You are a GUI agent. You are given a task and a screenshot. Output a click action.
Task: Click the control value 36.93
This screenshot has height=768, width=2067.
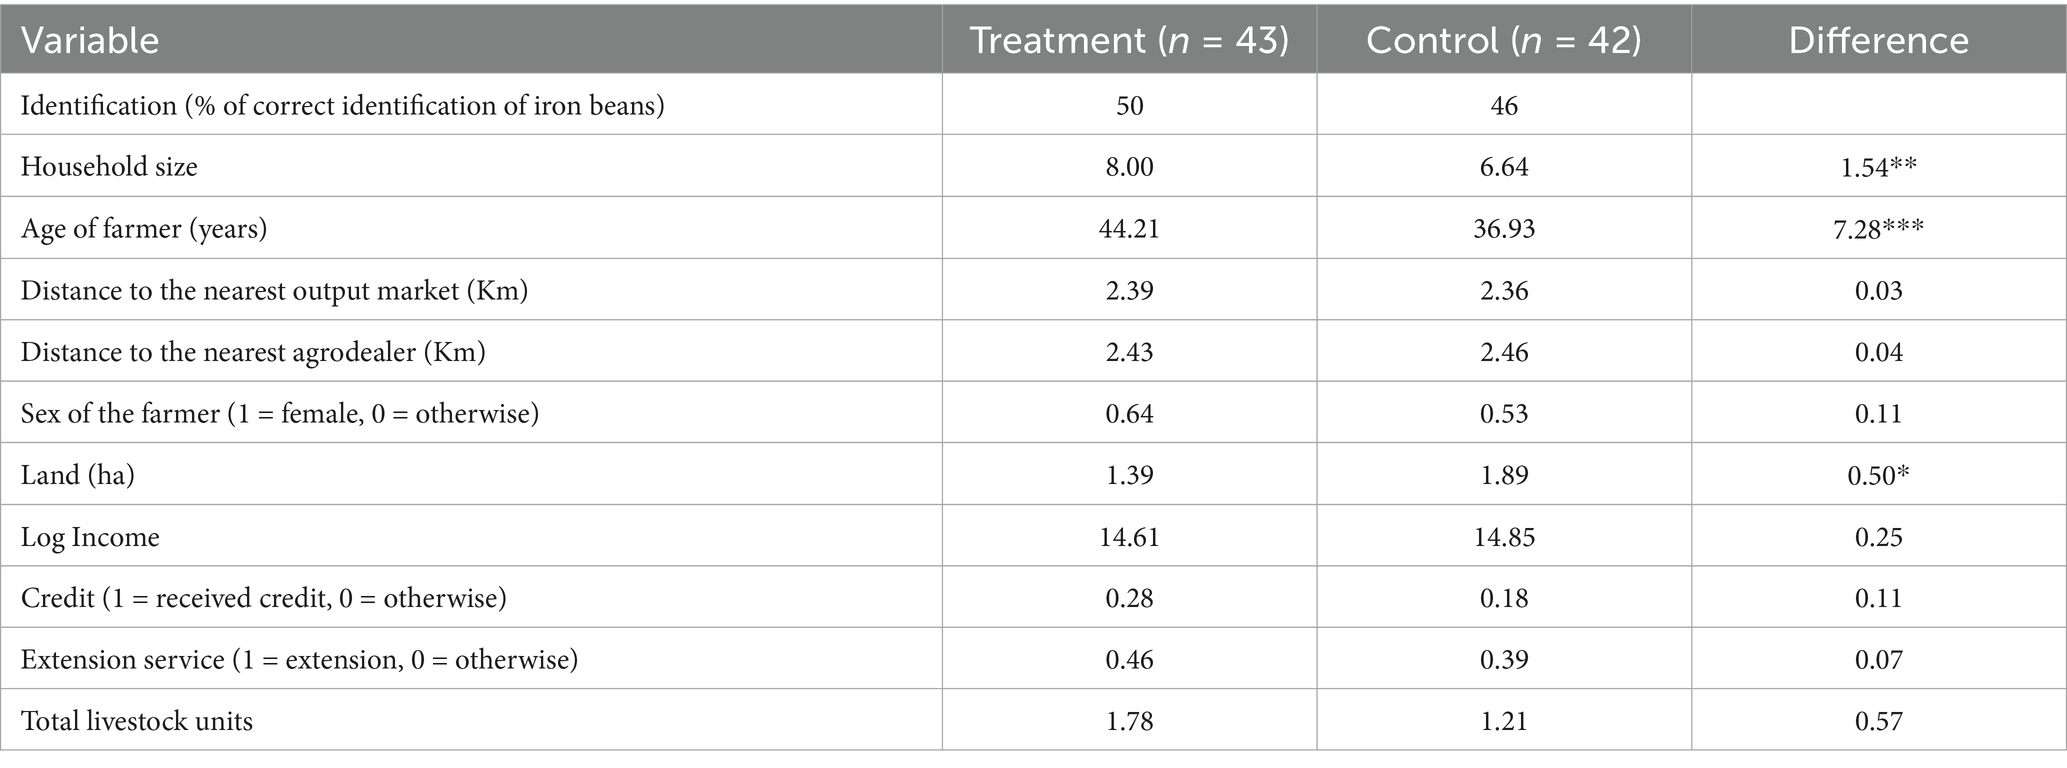1503,229
